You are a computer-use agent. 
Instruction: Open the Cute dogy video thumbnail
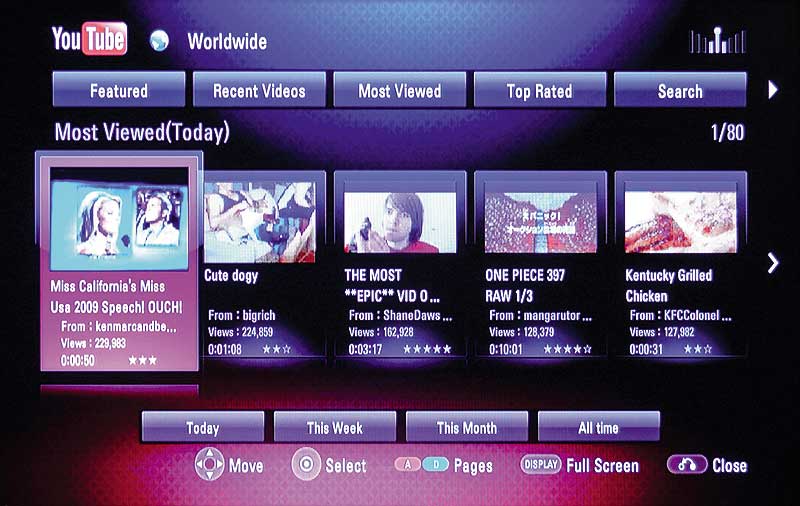(x=260, y=222)
